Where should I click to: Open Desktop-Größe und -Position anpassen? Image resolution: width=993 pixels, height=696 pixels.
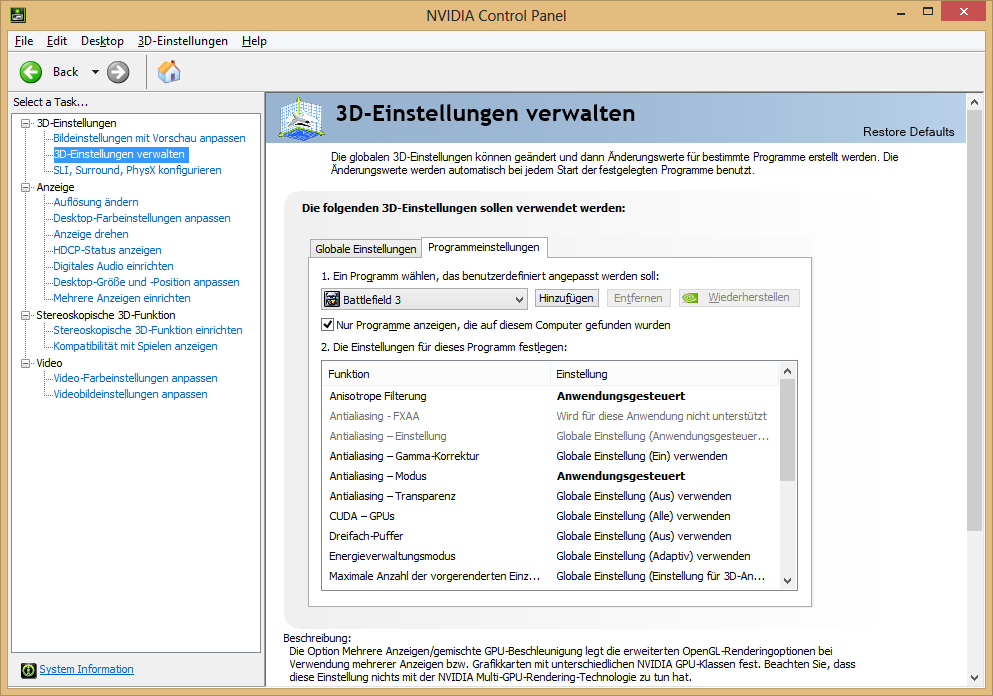click(x=146, y=282)
